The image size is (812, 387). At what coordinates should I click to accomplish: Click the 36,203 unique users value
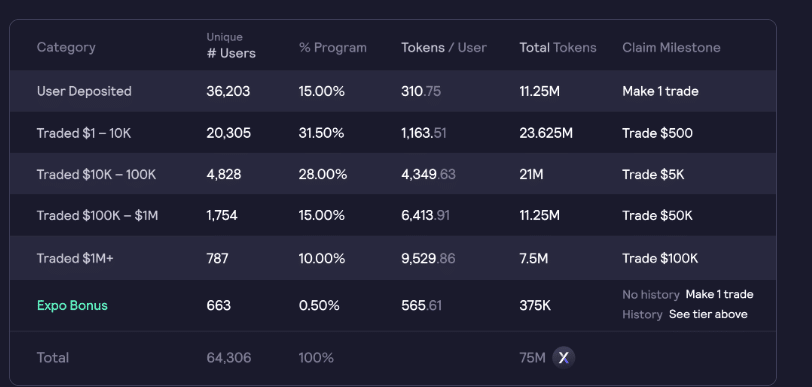(228, 91)
